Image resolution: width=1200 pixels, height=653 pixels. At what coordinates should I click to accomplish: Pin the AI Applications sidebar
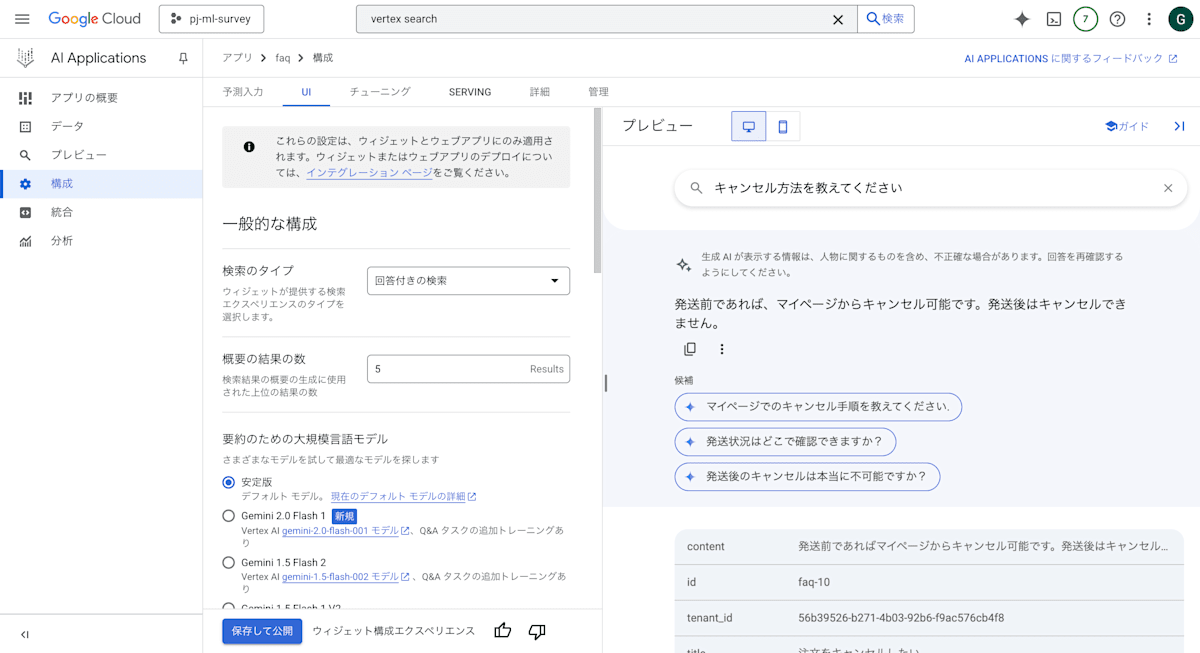(x=183, y=58)
